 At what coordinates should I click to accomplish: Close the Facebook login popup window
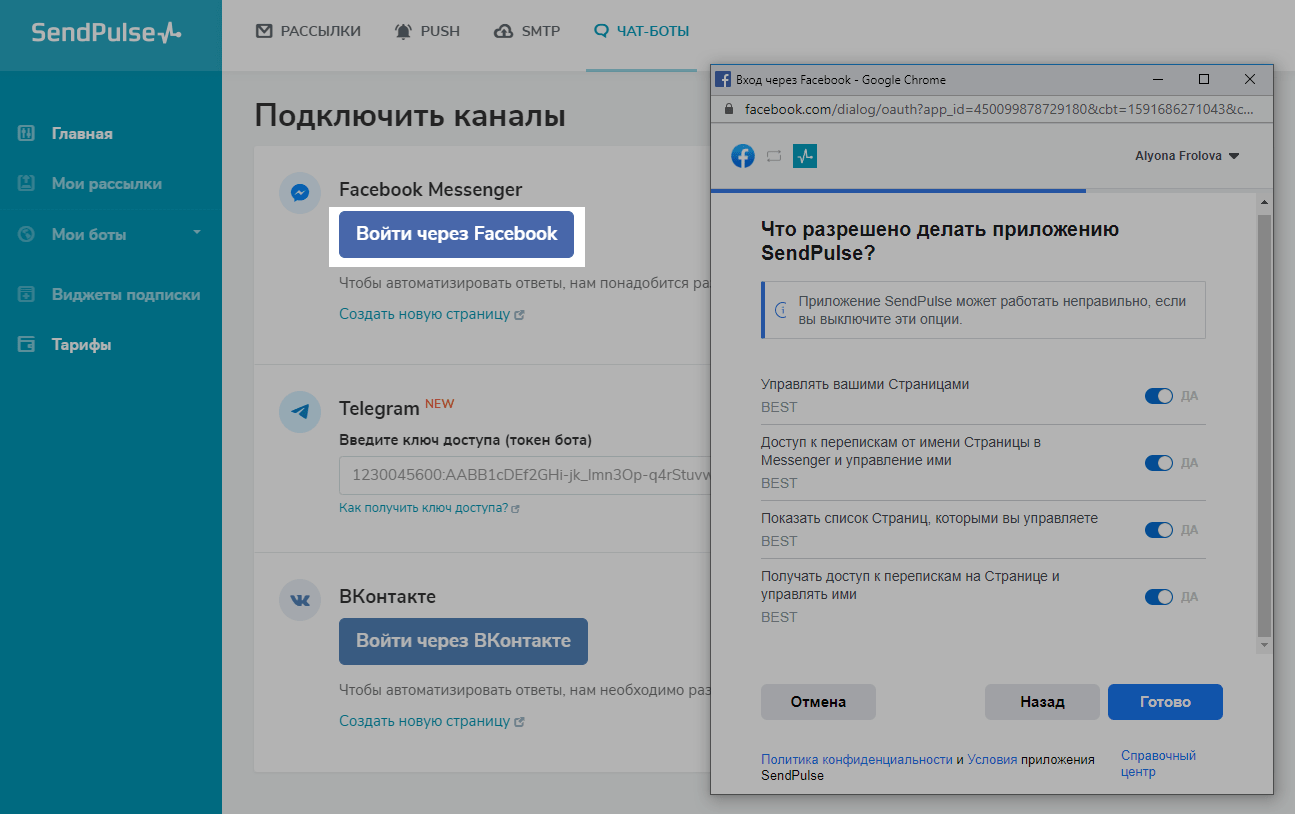point(1250,79)
